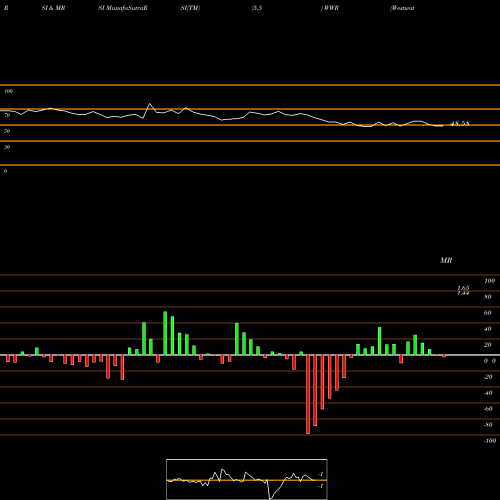Click the -60 label on the MR right axis
The image size is (500, 500).
click(x=488, y=409)
